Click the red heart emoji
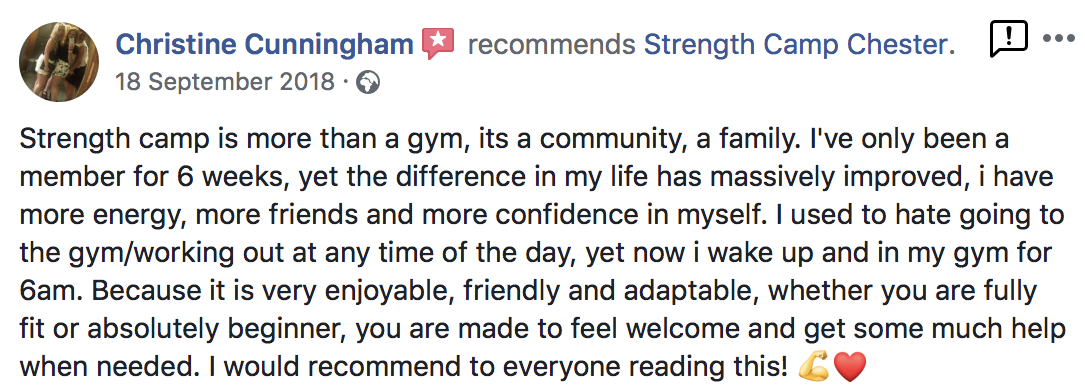1085x388 pixels. point(849,367)
